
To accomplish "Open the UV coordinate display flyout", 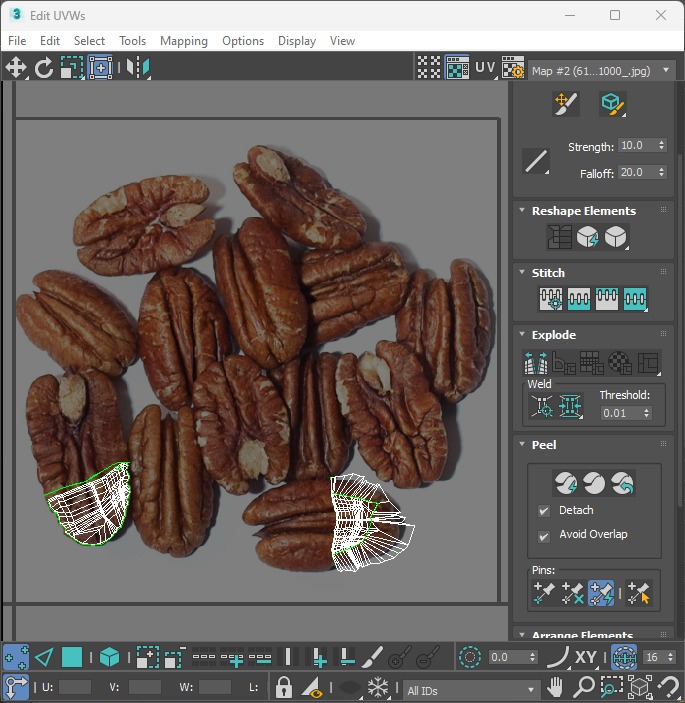I will pyautogui.click(x=485, y=68).
